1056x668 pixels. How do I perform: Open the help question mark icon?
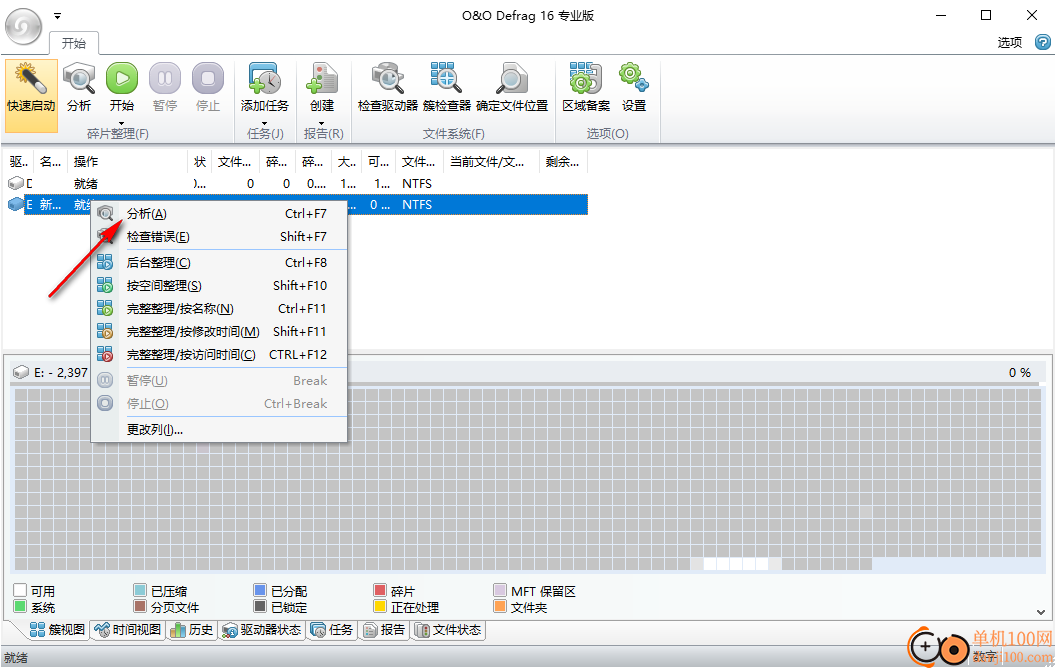tap(1043, 42)
